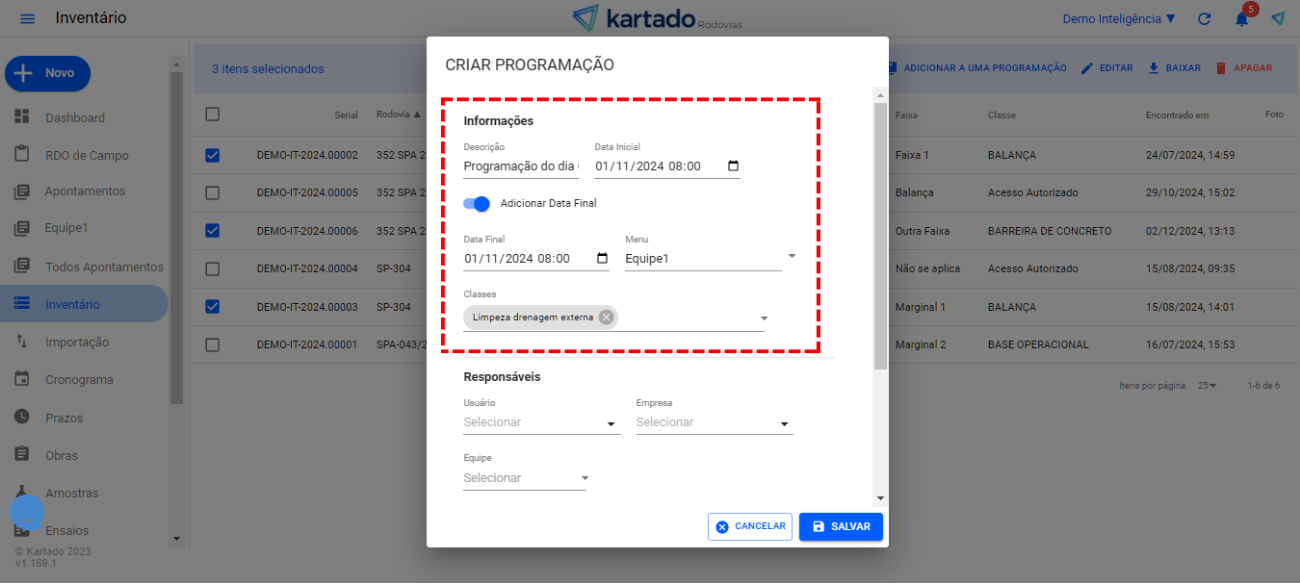Click the CANCELAR button
The height and width of the screenshot is (584, 1300).
pos(750,526)
